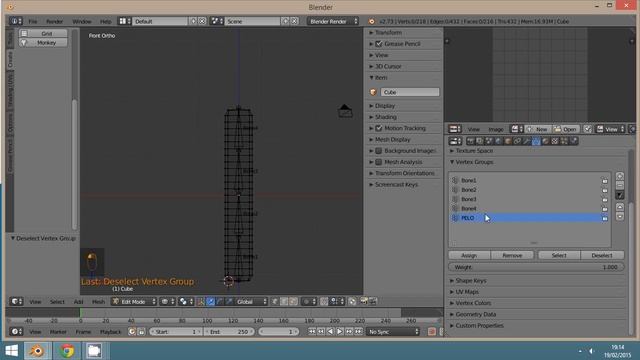This screenshot has height=360, width=640.
Task: Remove vertex group with minus button
Action: [620, 186]
